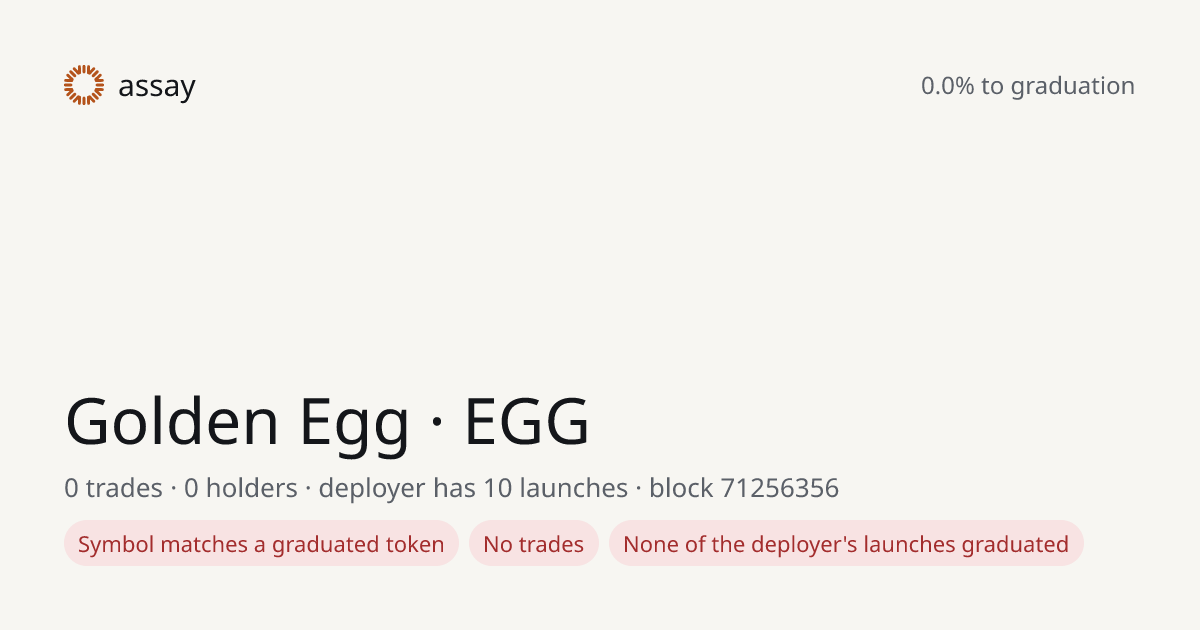Click the word deployer in stats line
The image size is (1200, 630).
372,489
